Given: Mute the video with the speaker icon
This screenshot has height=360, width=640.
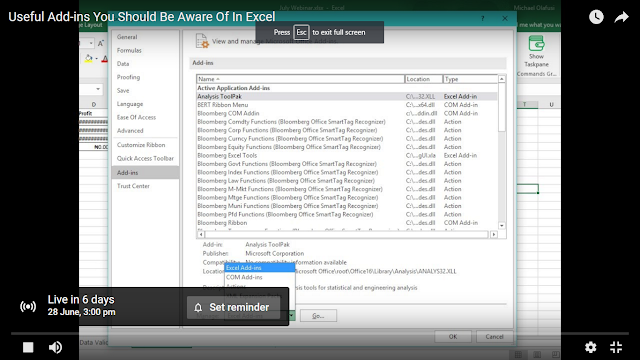Looking at the screenshot, I should [55, 347].
